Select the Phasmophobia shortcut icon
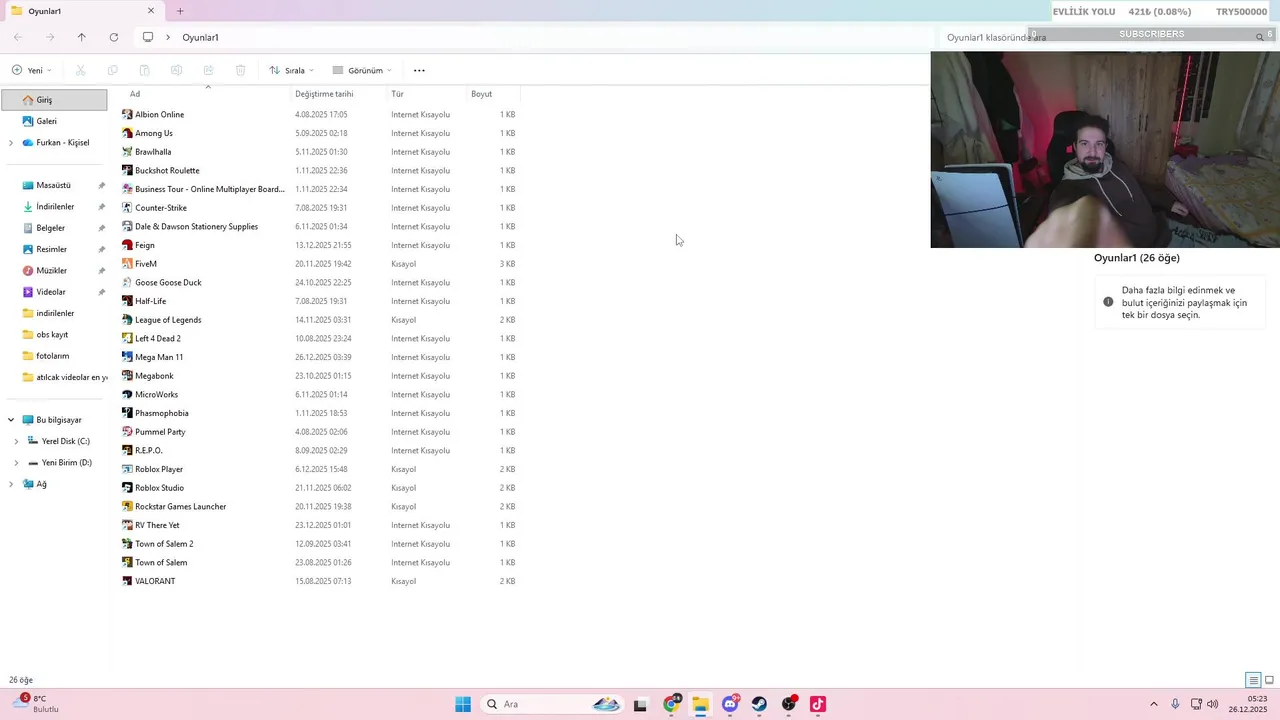Screen dimensions: 1280x720 tap(127, 413)
